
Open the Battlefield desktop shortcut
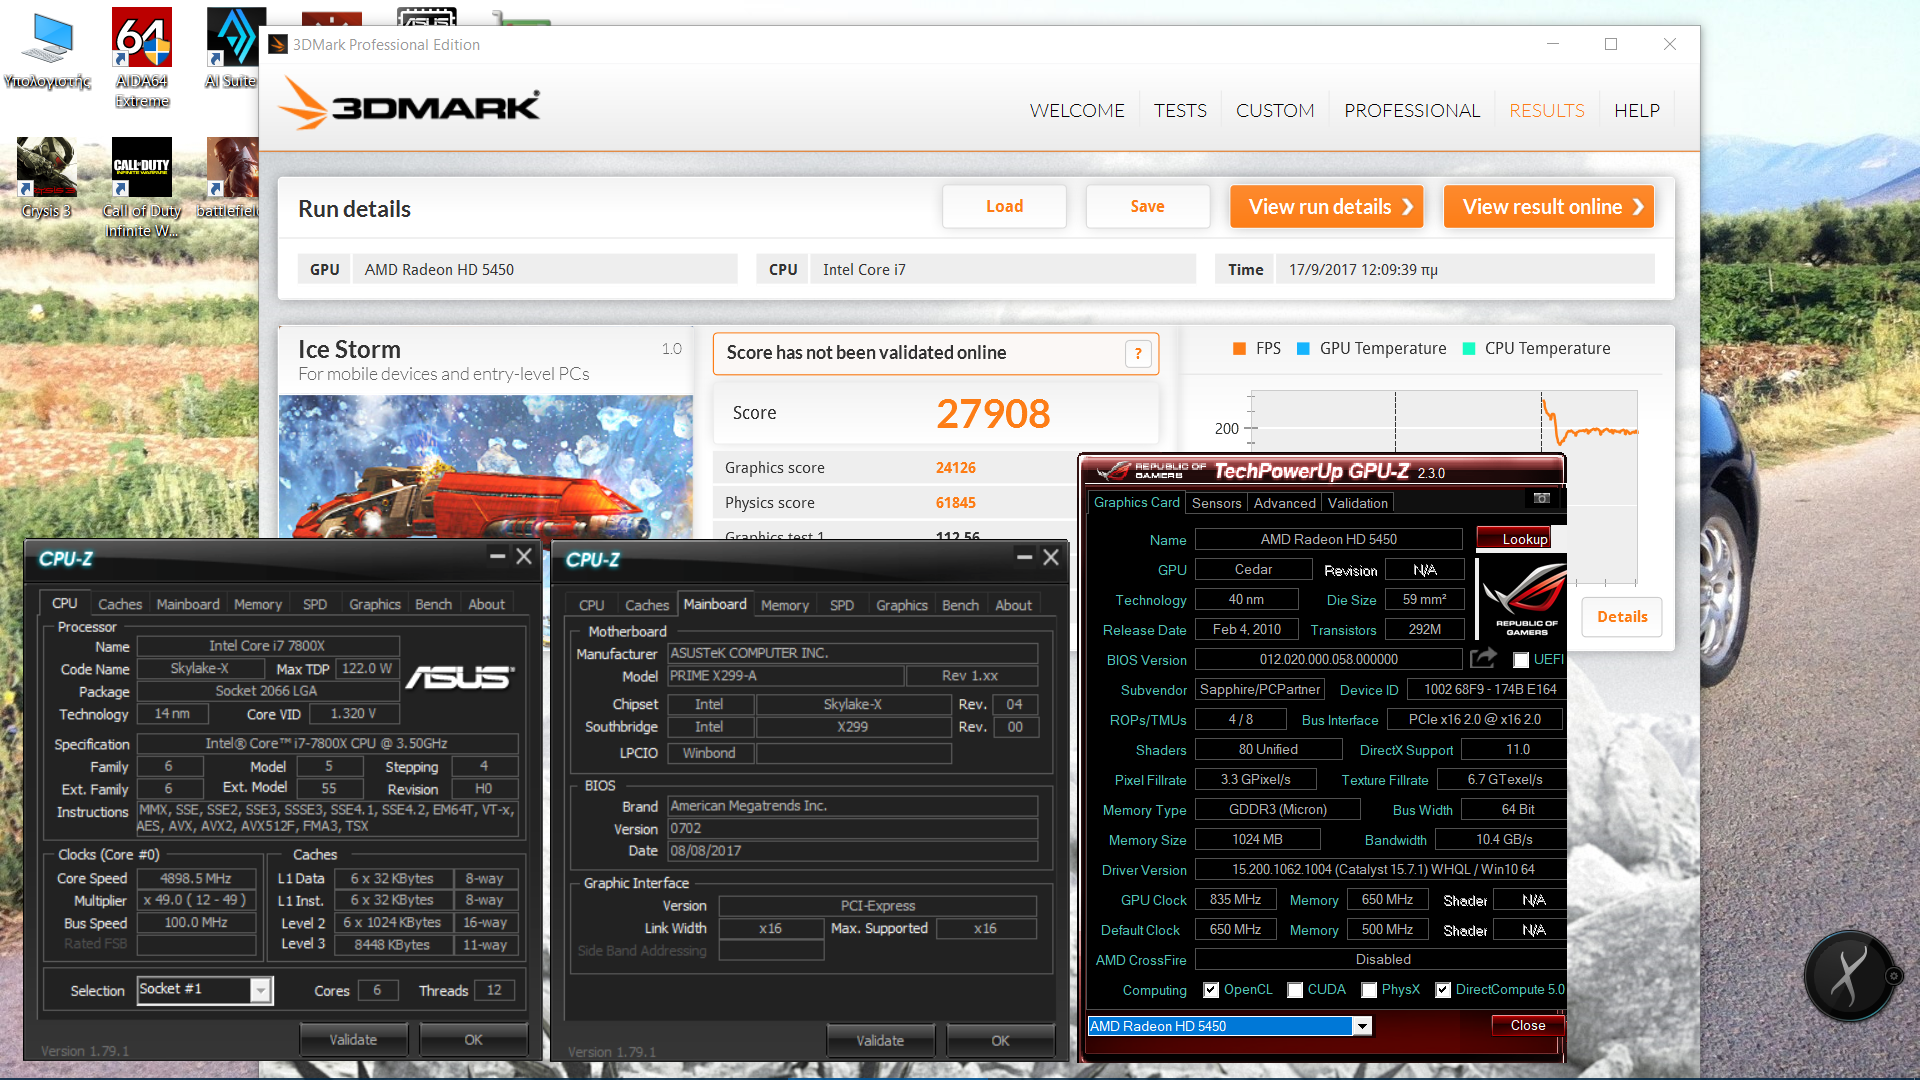pos(230,178)
